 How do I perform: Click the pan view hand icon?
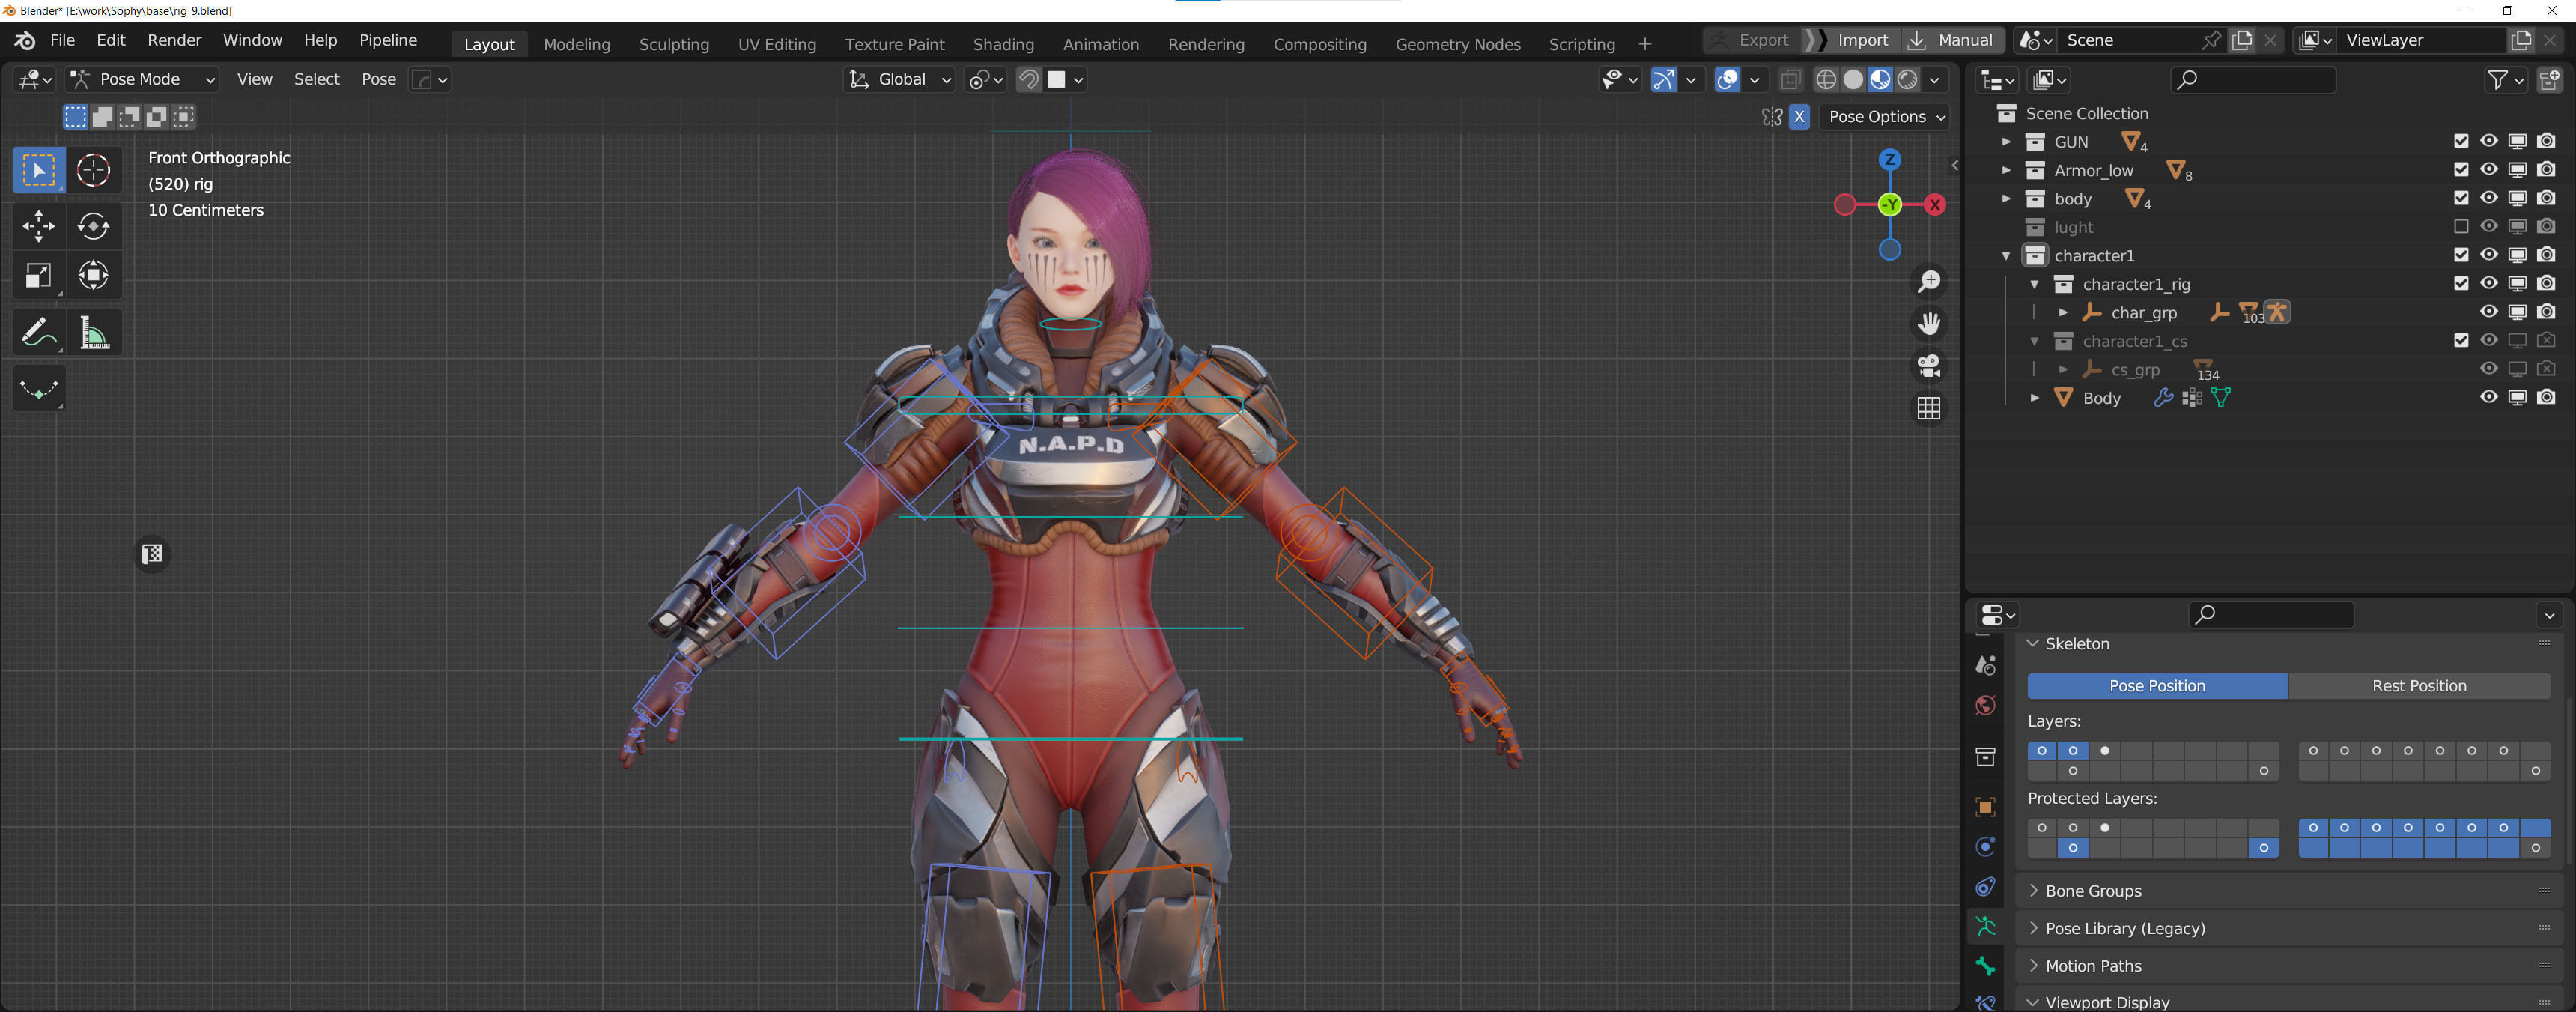(1929, 324)
